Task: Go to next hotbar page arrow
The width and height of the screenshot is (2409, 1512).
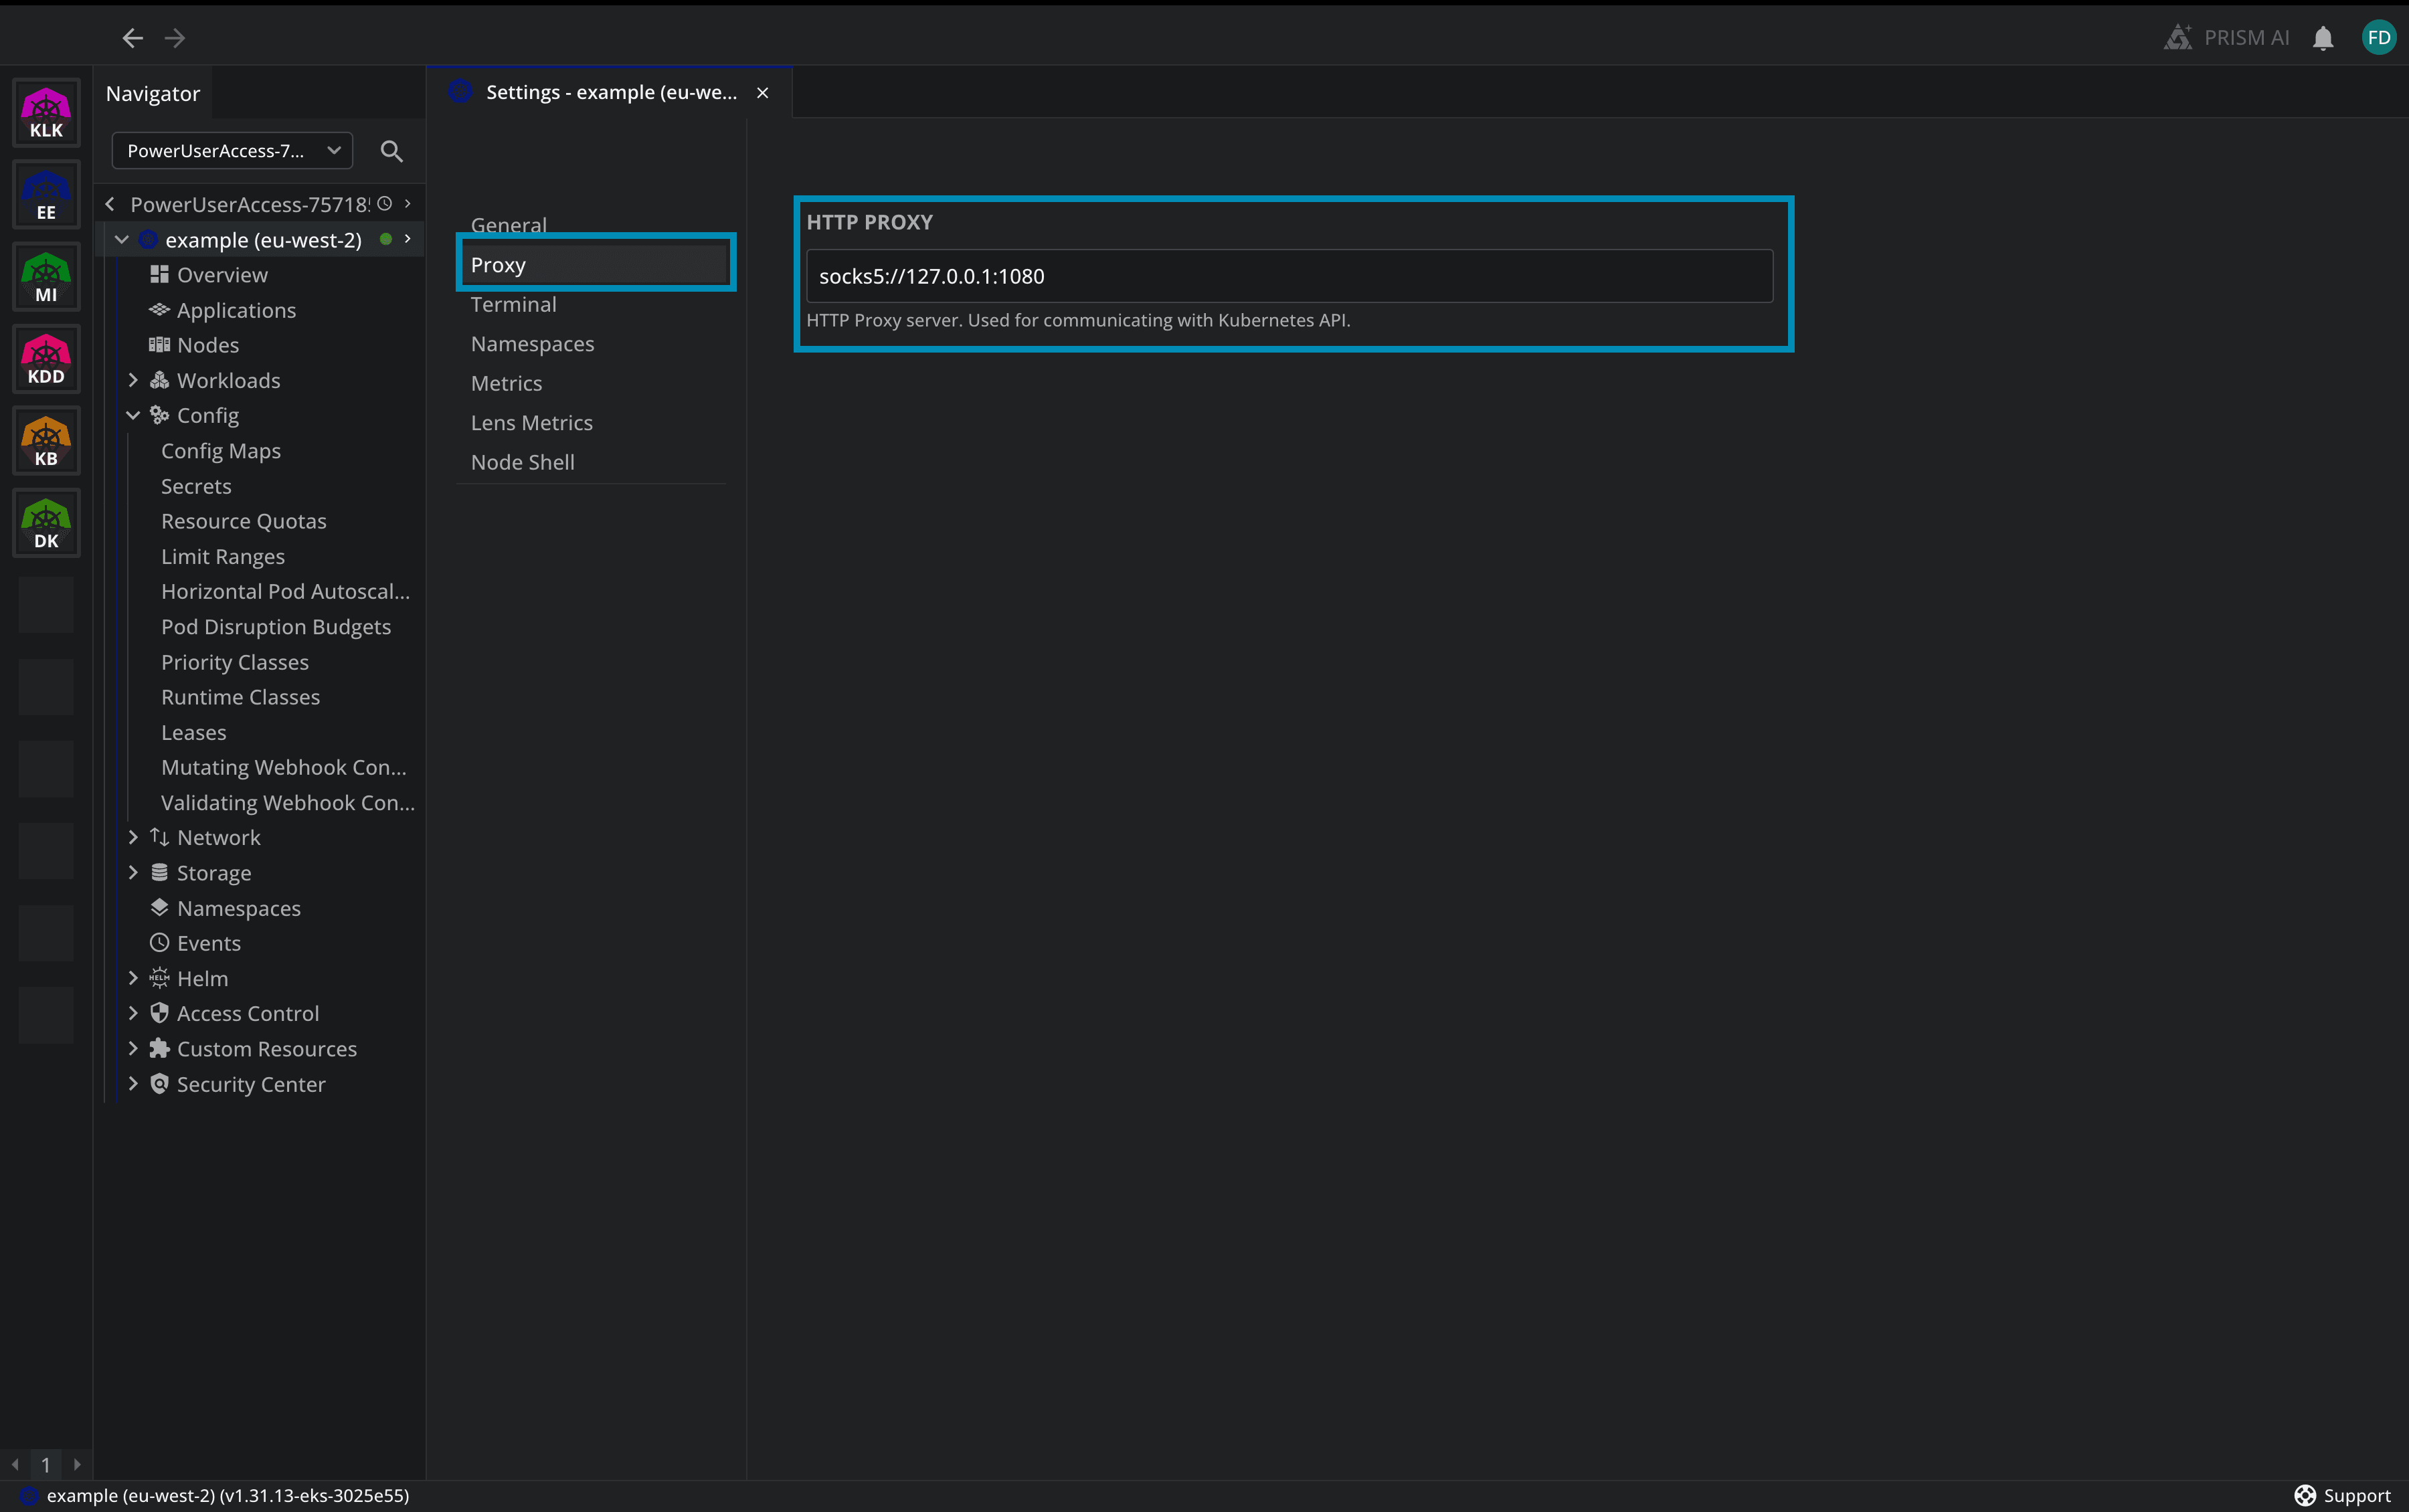Action: 77,1465
